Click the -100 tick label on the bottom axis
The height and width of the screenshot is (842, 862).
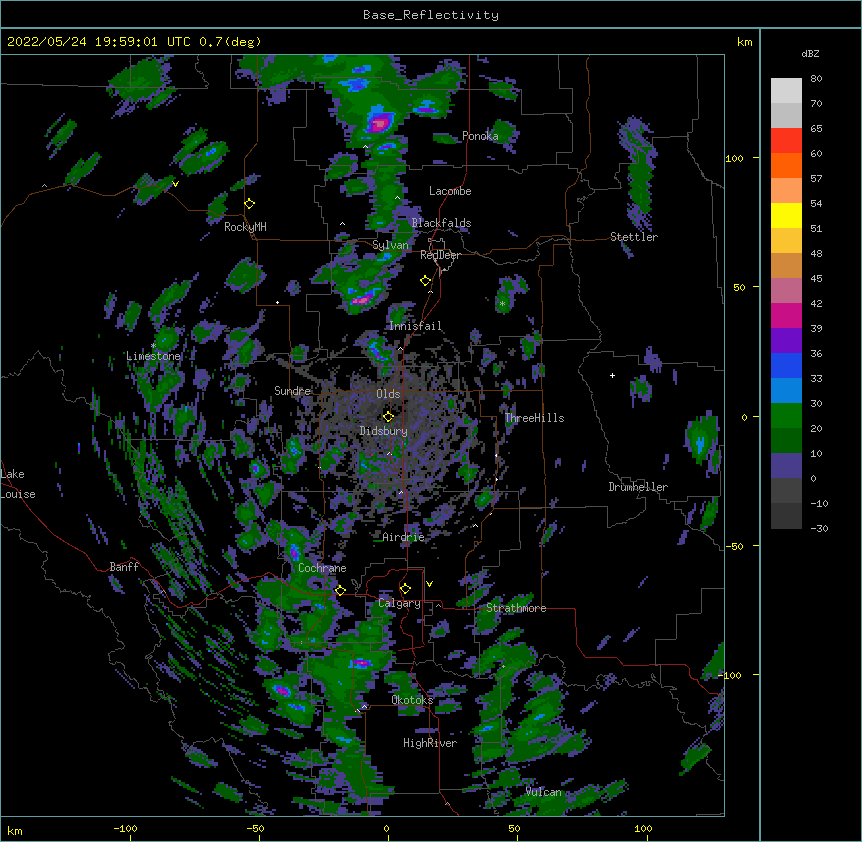point(125,828)
